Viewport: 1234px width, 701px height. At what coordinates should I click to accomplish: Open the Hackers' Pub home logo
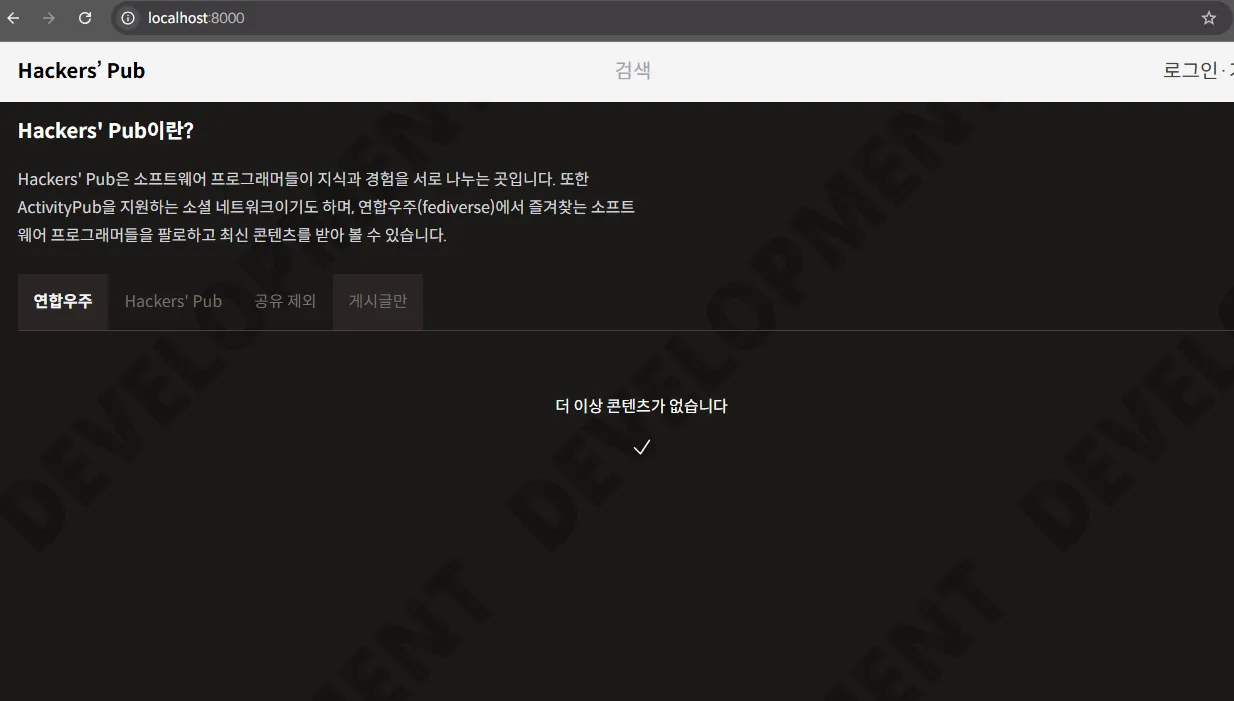coord(82,71)
